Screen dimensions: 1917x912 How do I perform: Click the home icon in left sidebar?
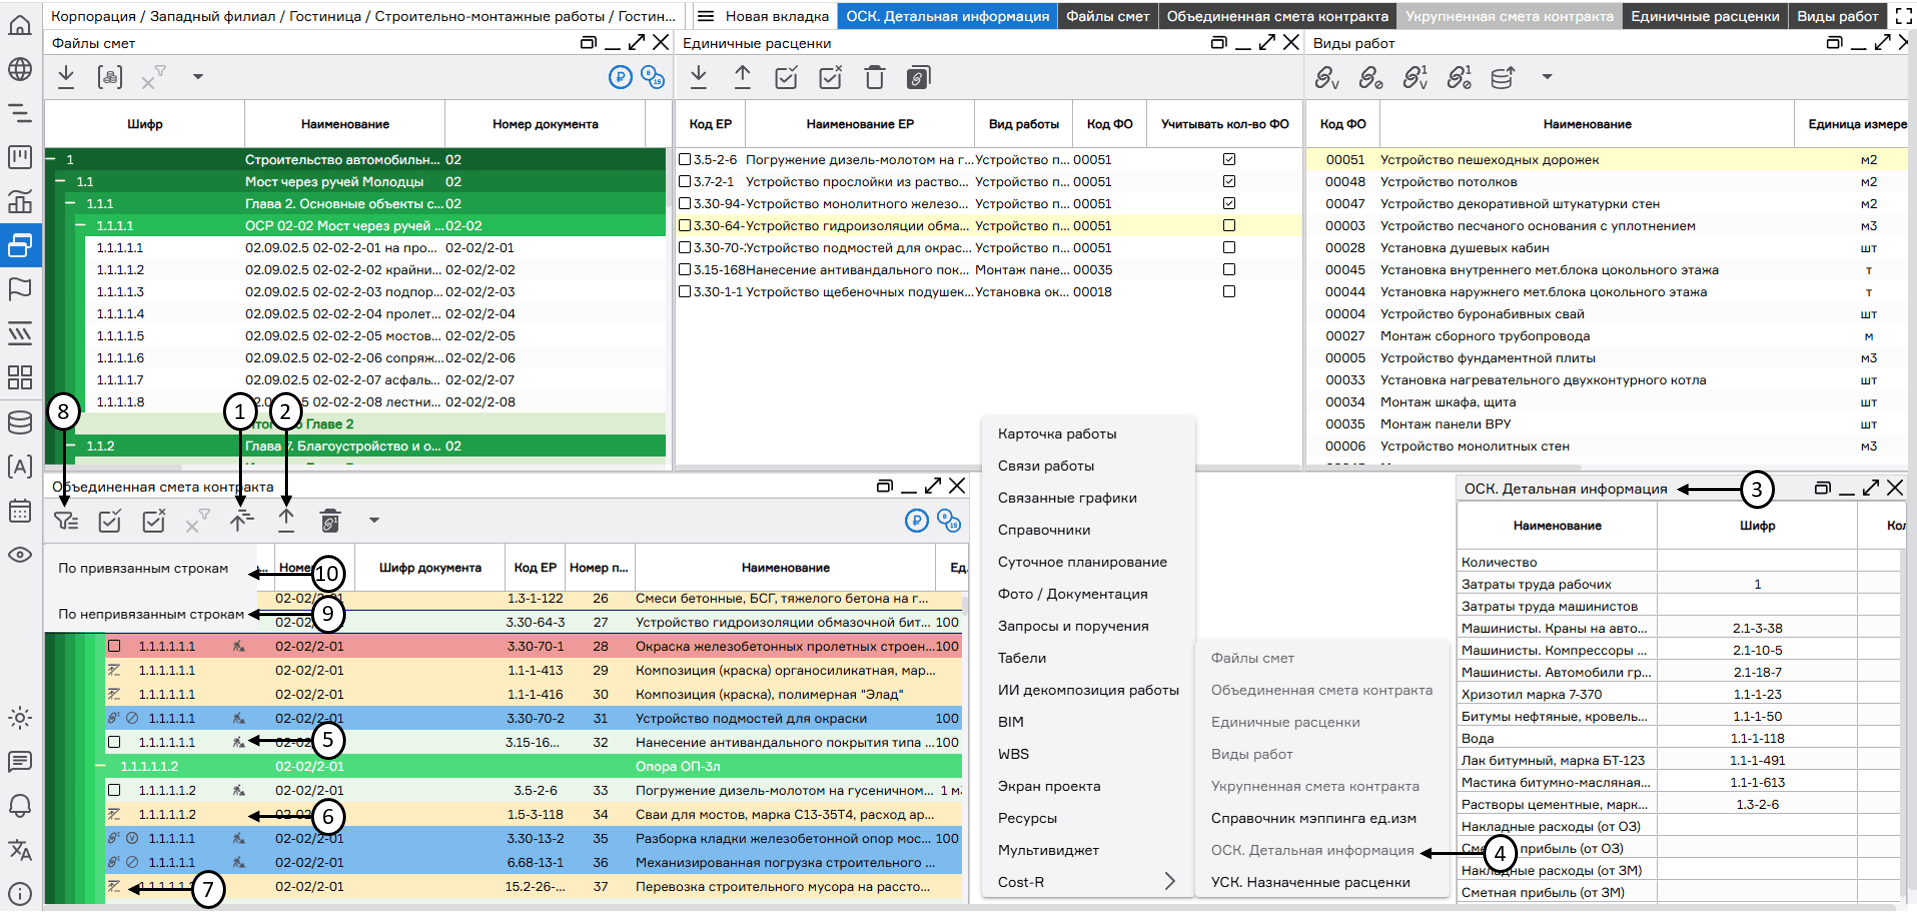coord(20,24)
